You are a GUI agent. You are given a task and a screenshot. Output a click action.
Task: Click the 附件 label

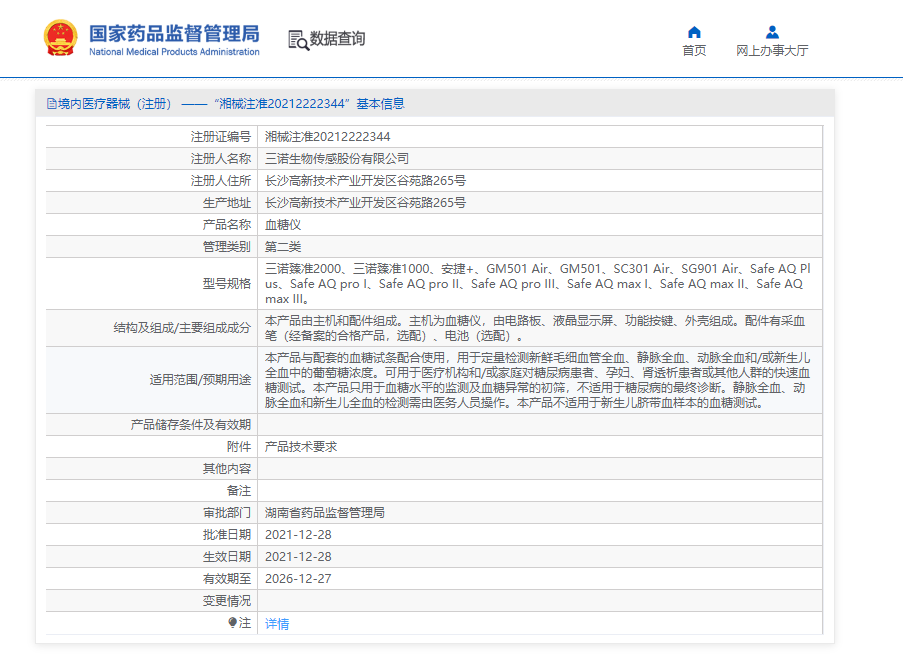pos(239,447)
